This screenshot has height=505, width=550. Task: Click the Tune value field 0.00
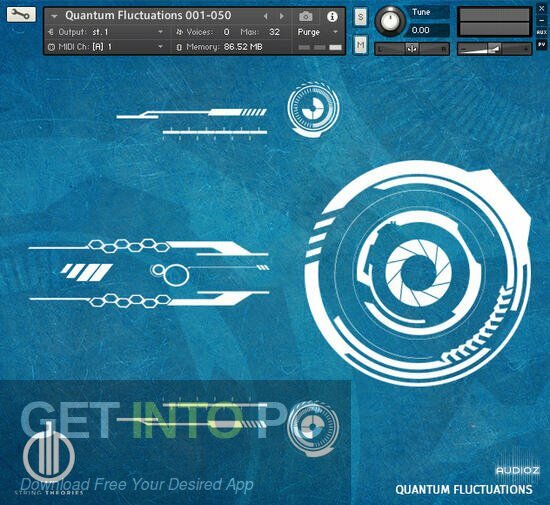[x=428, y=30]
